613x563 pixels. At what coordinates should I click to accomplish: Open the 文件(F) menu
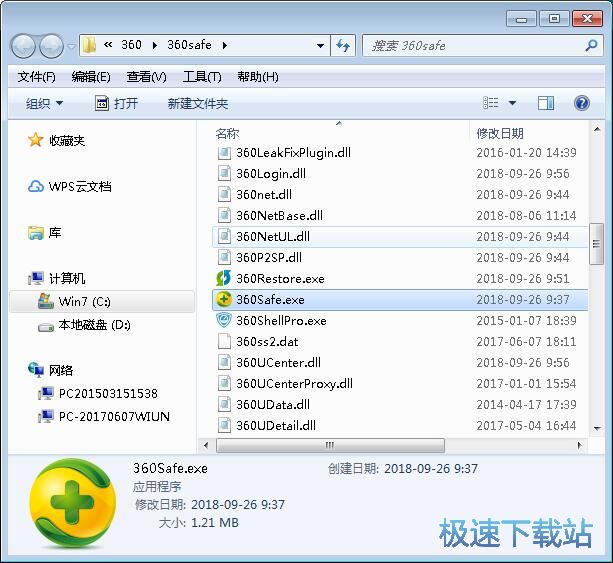pos(36,77)
